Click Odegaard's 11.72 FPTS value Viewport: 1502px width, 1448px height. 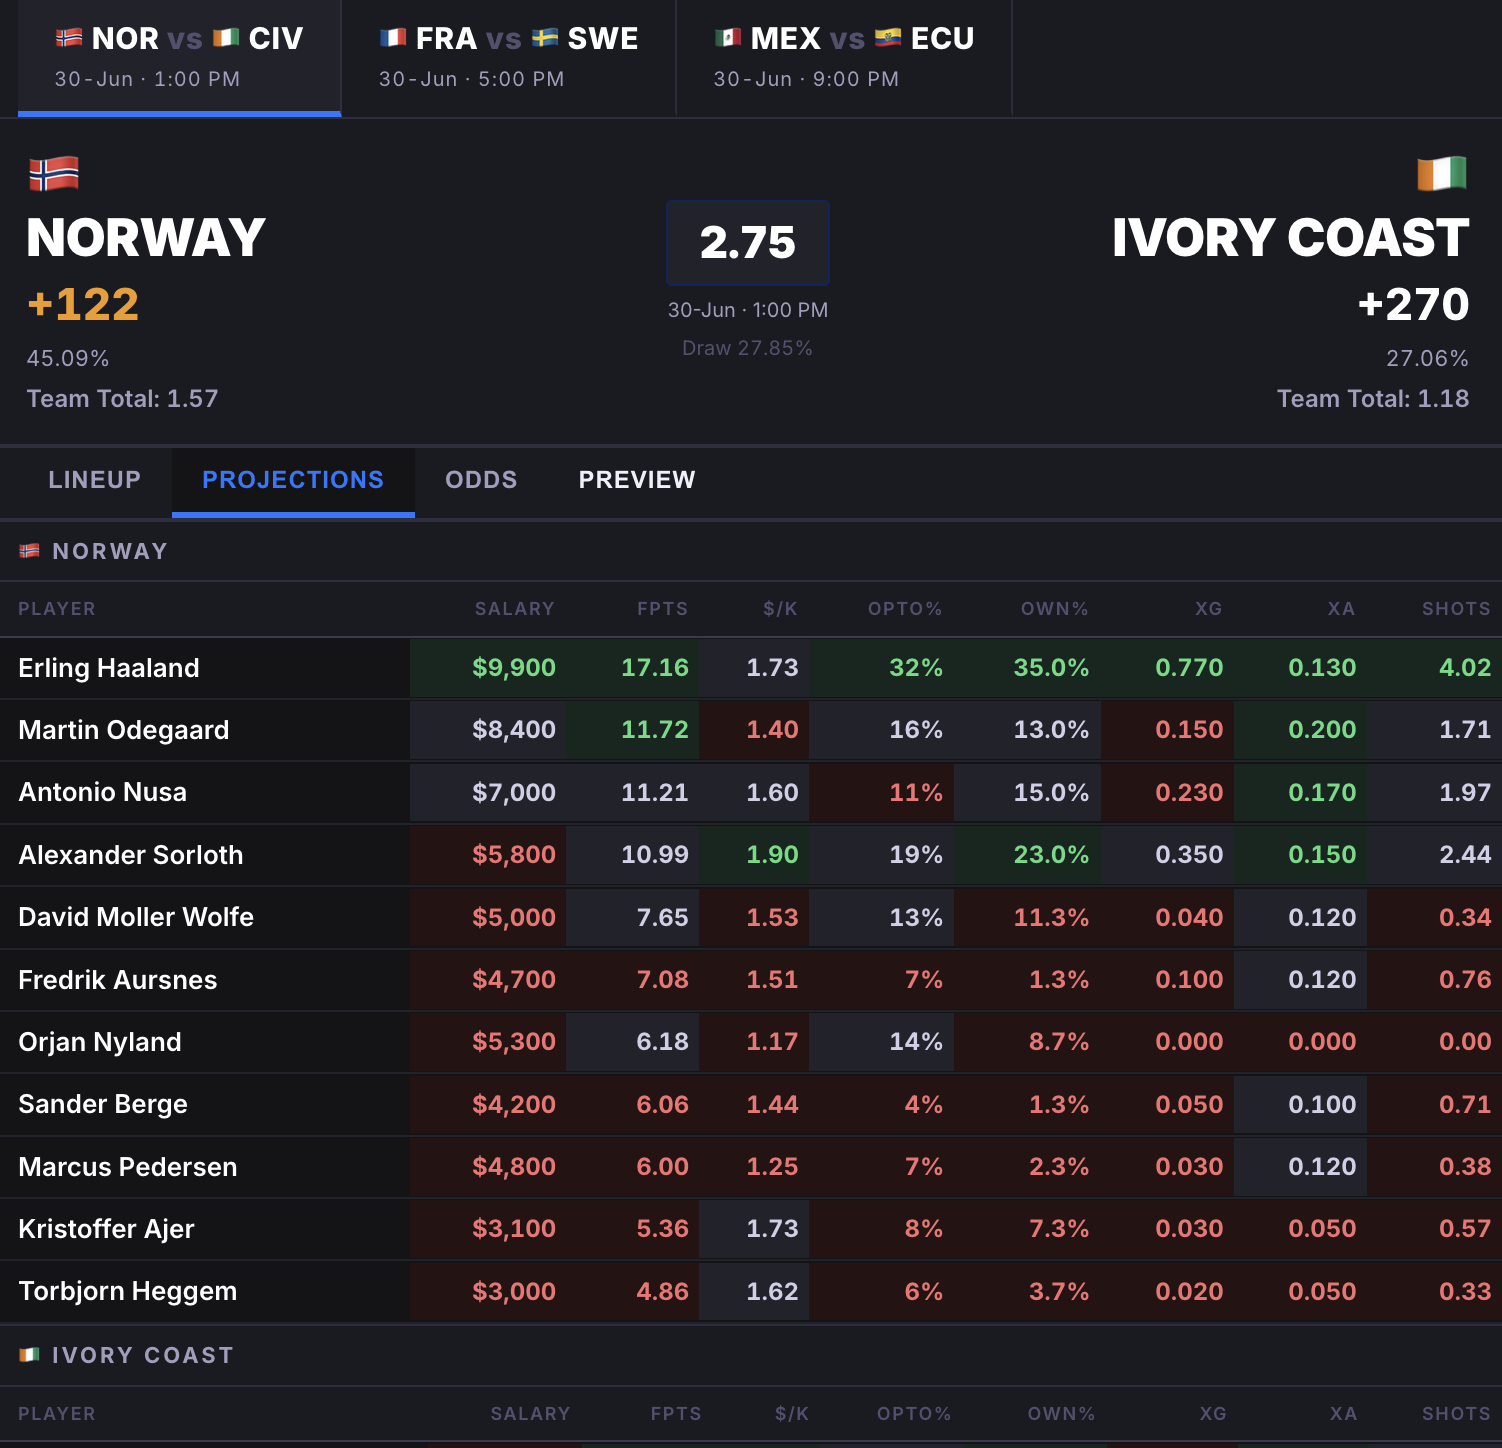point(655,730)
